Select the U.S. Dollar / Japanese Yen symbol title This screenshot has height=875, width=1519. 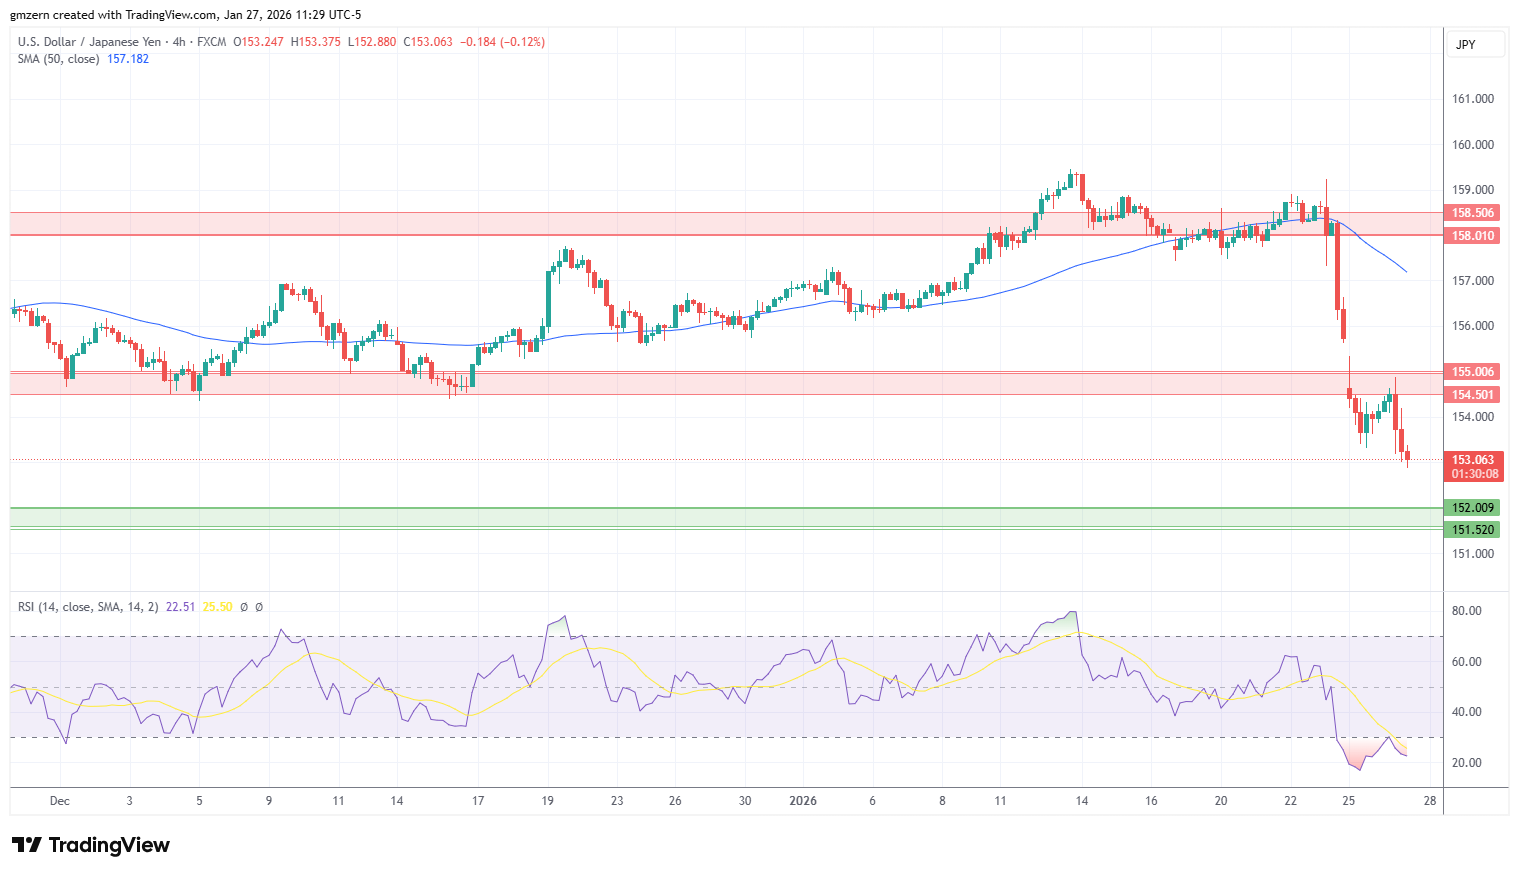(x=89, y=42)
